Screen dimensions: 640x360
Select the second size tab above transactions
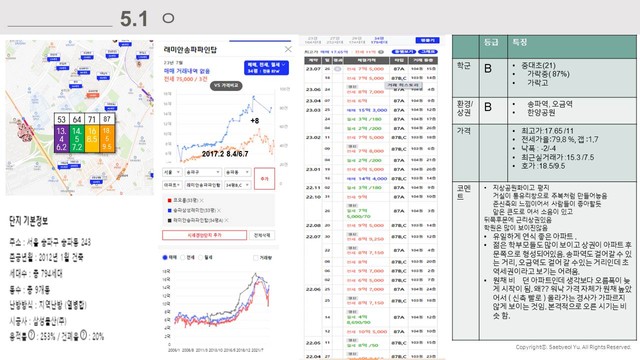tap(335, 40)
